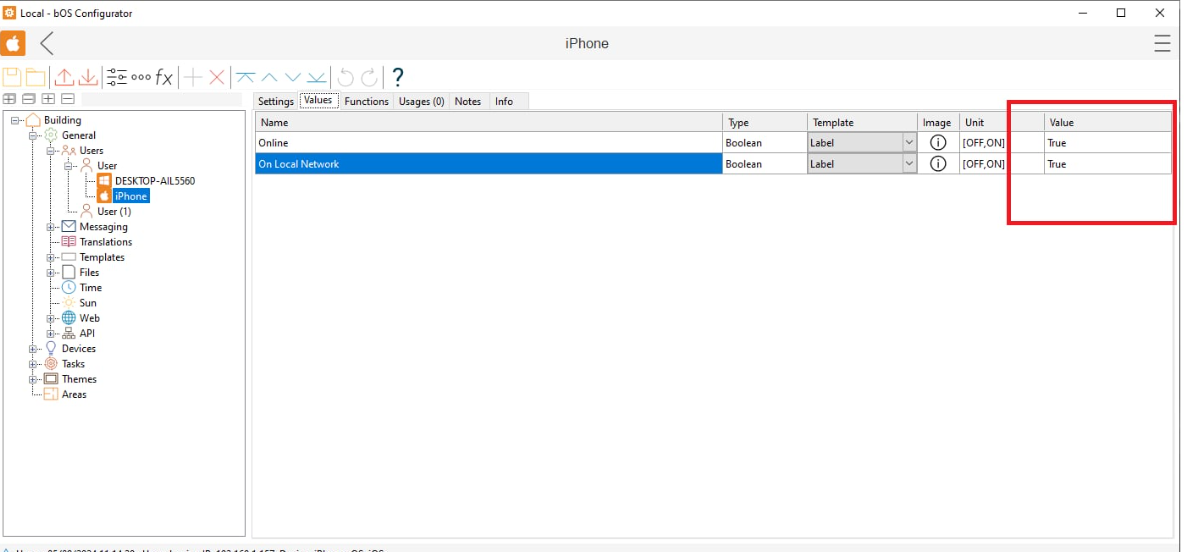Collapse the Users tree node
The width and height of the screenshot is (1184, 552).
coord(51,151)
